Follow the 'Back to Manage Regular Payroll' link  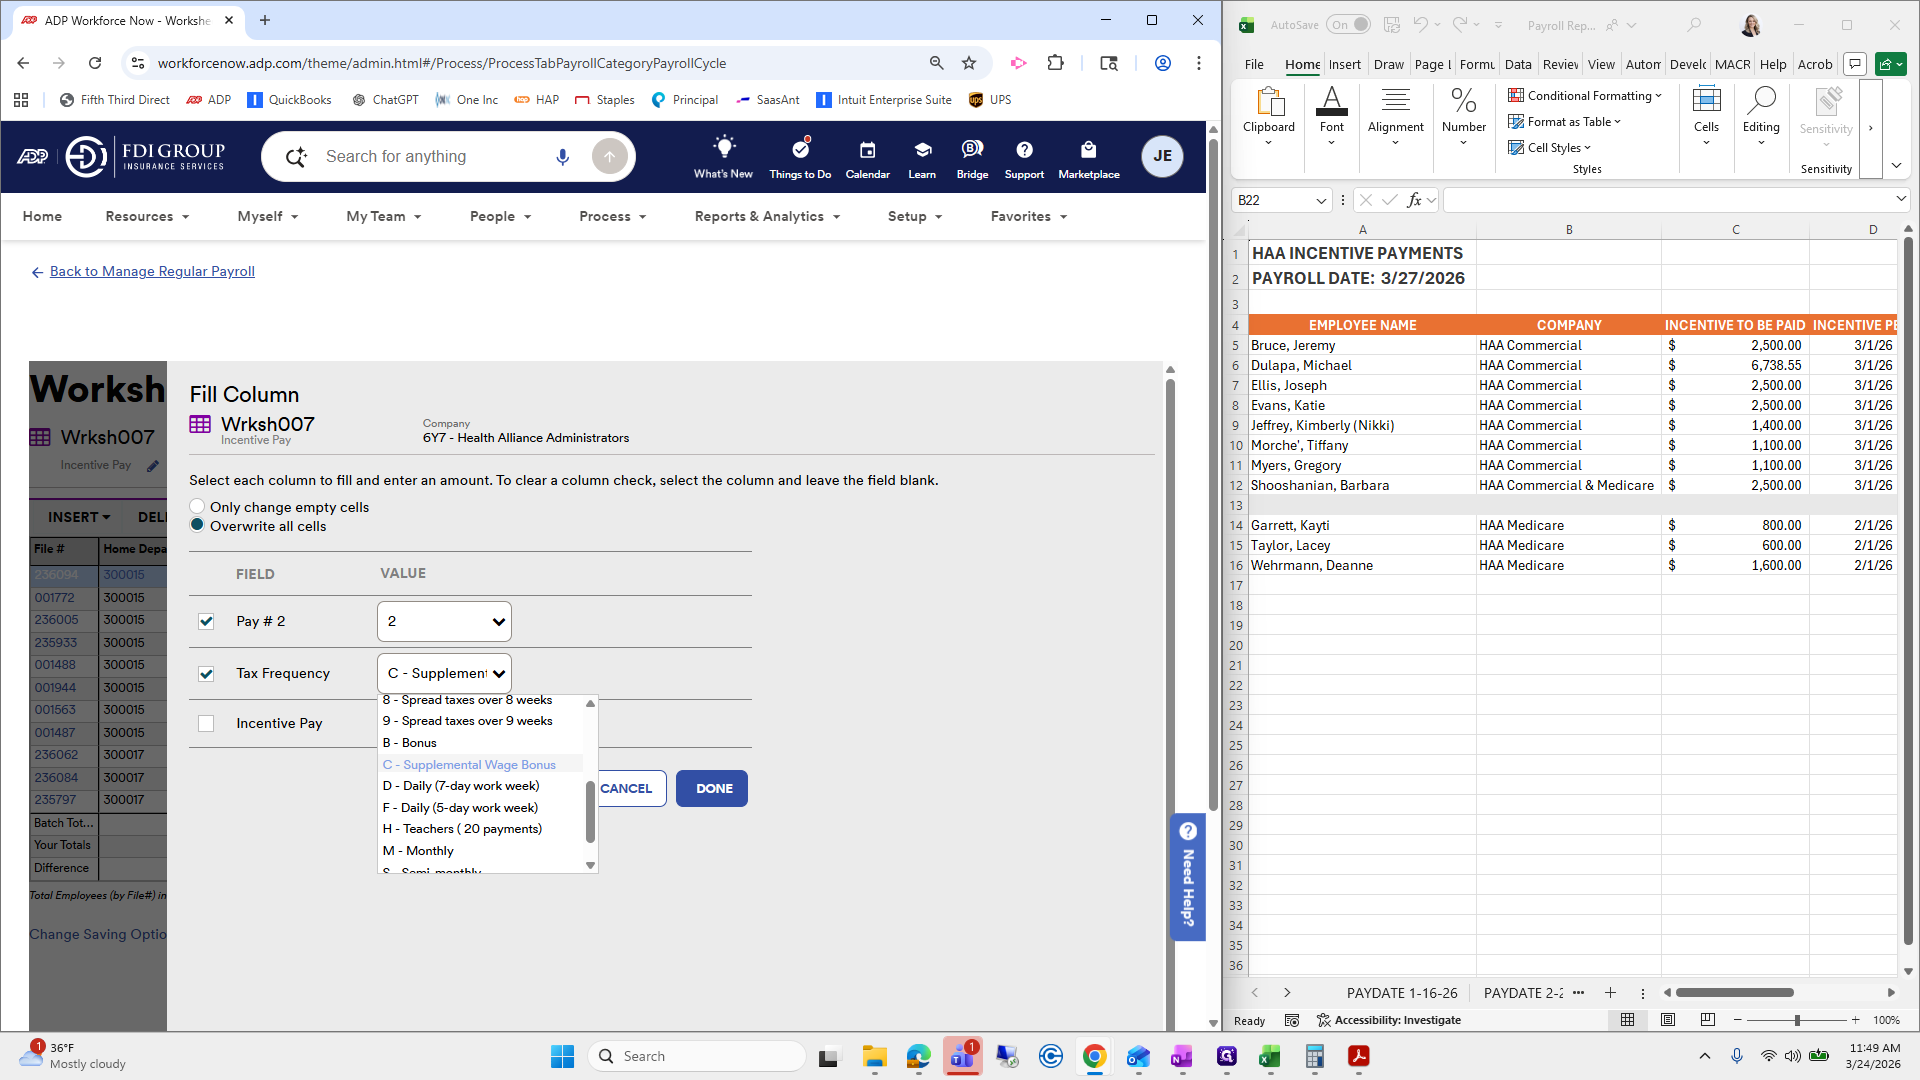pos(152,271)
